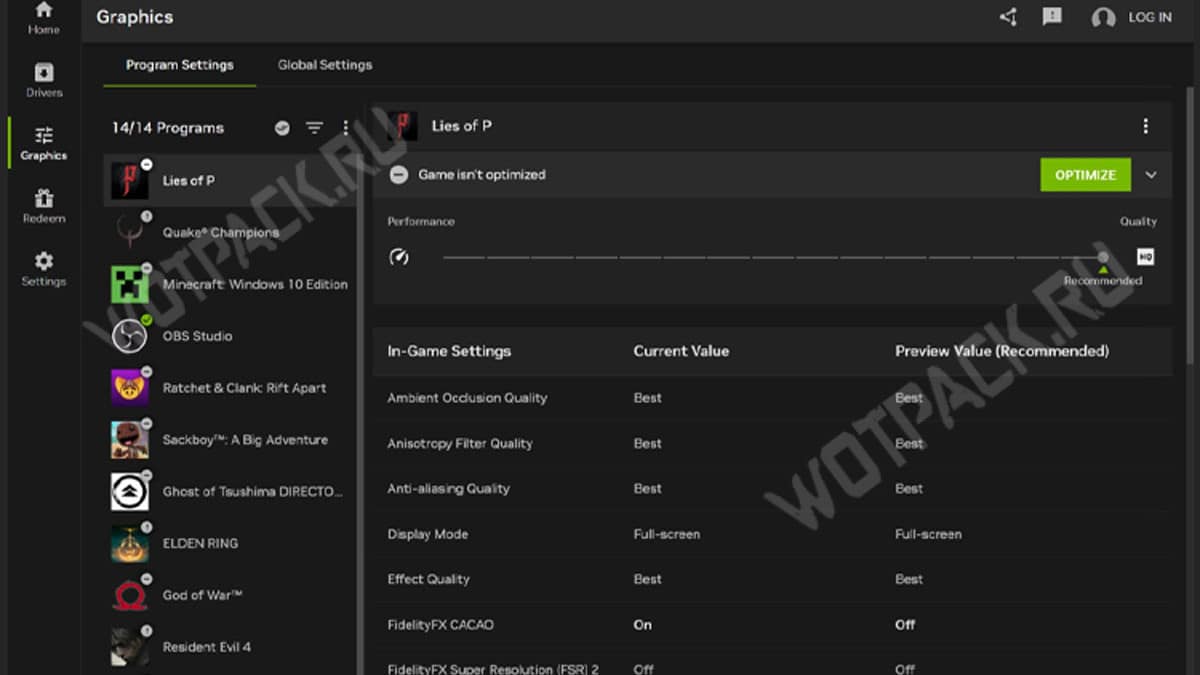This screenshot has width=1200, height=675.
Task: Click the God of War omega icon
Action: click(x=130, y=596)
